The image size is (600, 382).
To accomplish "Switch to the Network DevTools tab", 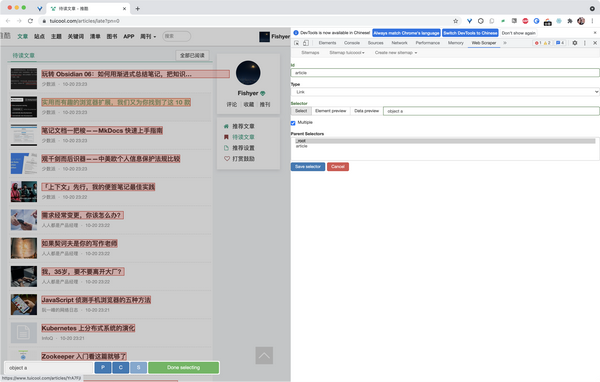I will click(x=399, y=43).
